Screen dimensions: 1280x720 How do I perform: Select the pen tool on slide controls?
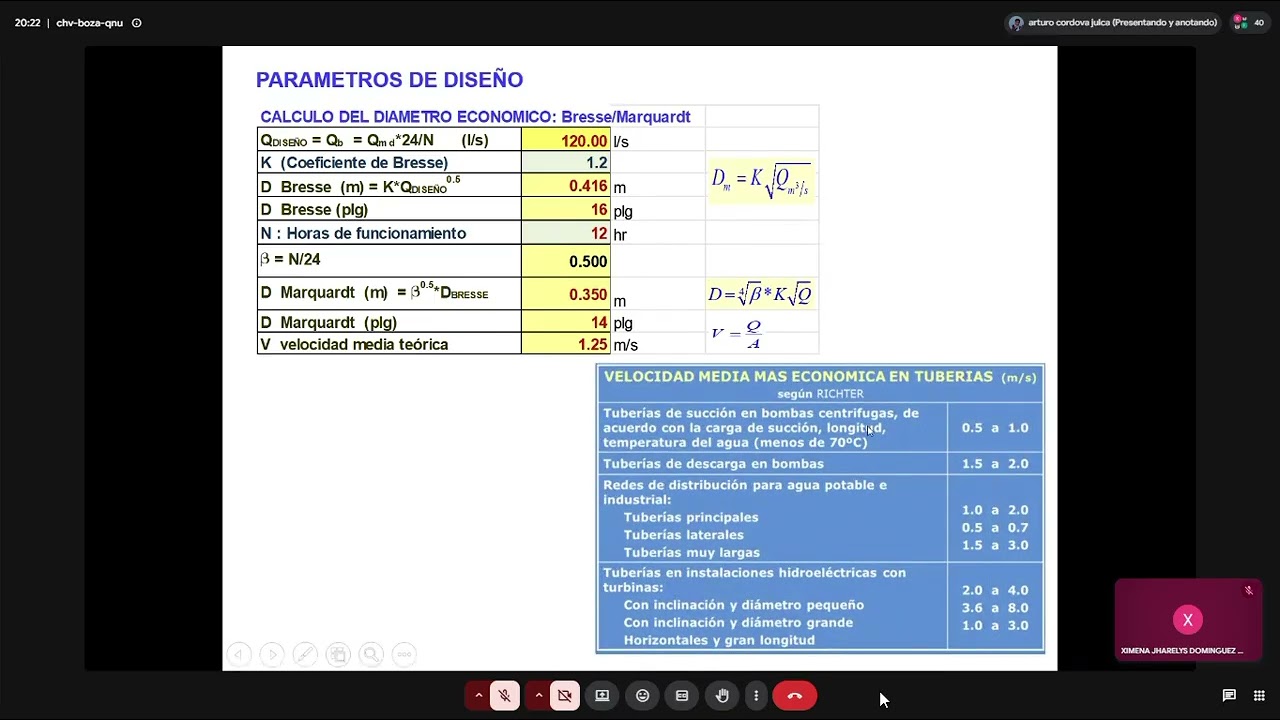click(x=305, y=655)
